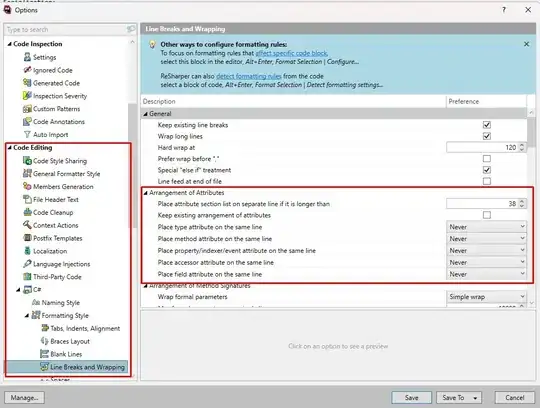This screenshot has width=540, height=408.
Task: Open the affect specific code block link
Action: tap(291, 53)
